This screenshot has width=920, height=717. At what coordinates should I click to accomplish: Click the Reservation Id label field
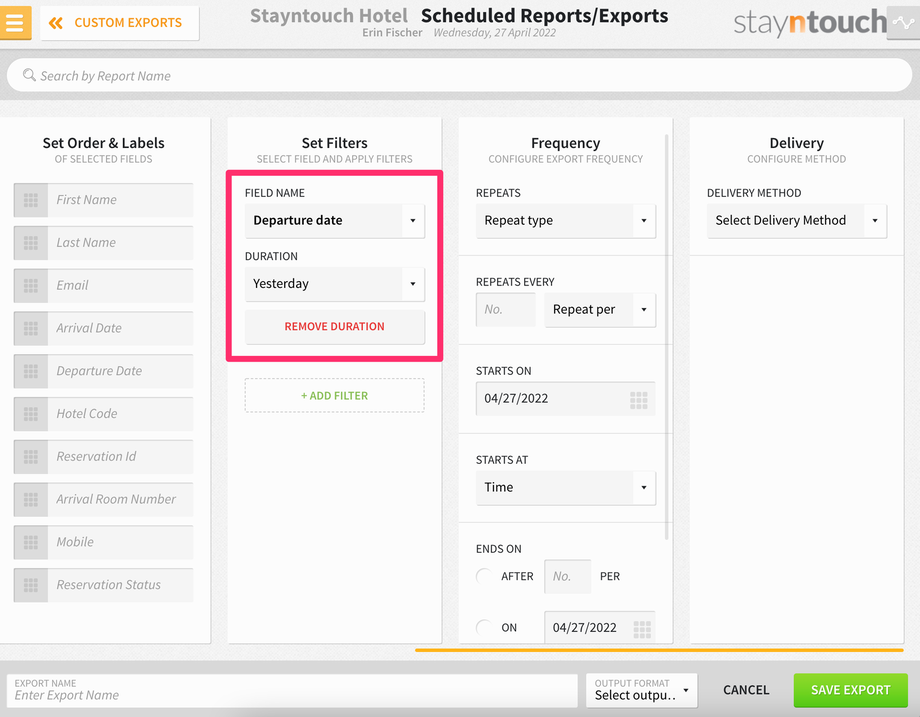click(120, 457)
